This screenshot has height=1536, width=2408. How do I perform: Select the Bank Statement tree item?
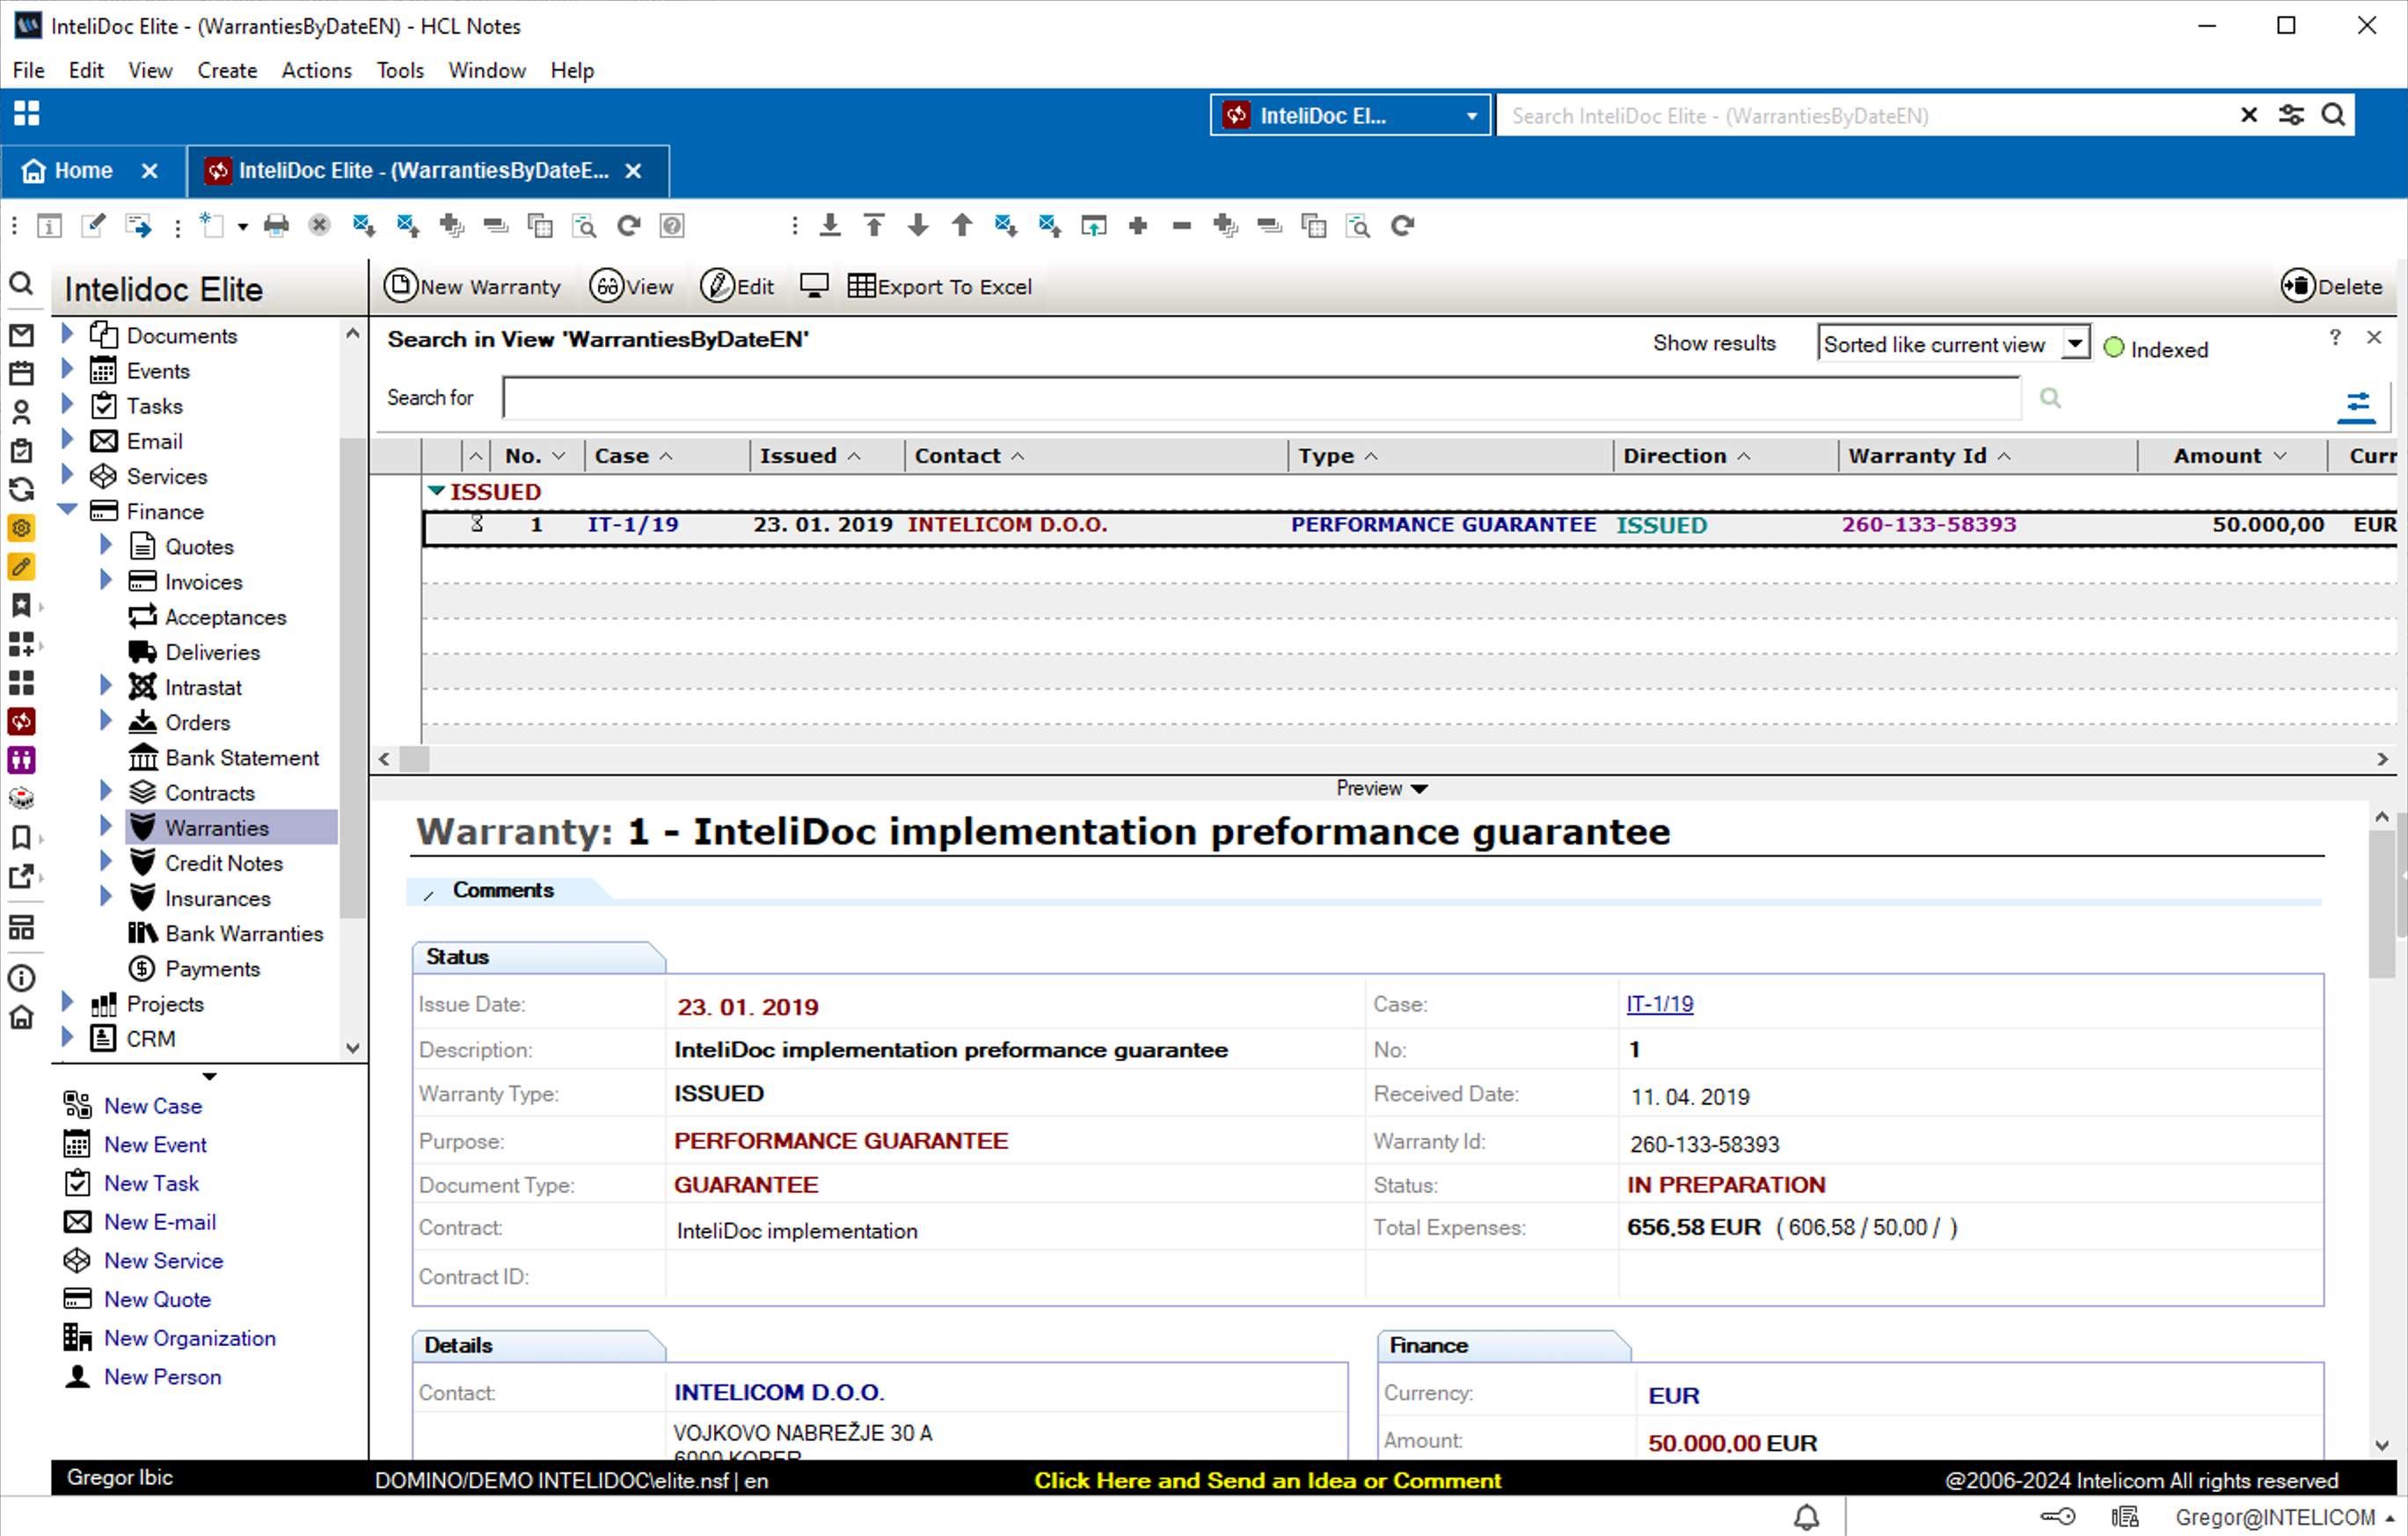pos(242,757)
